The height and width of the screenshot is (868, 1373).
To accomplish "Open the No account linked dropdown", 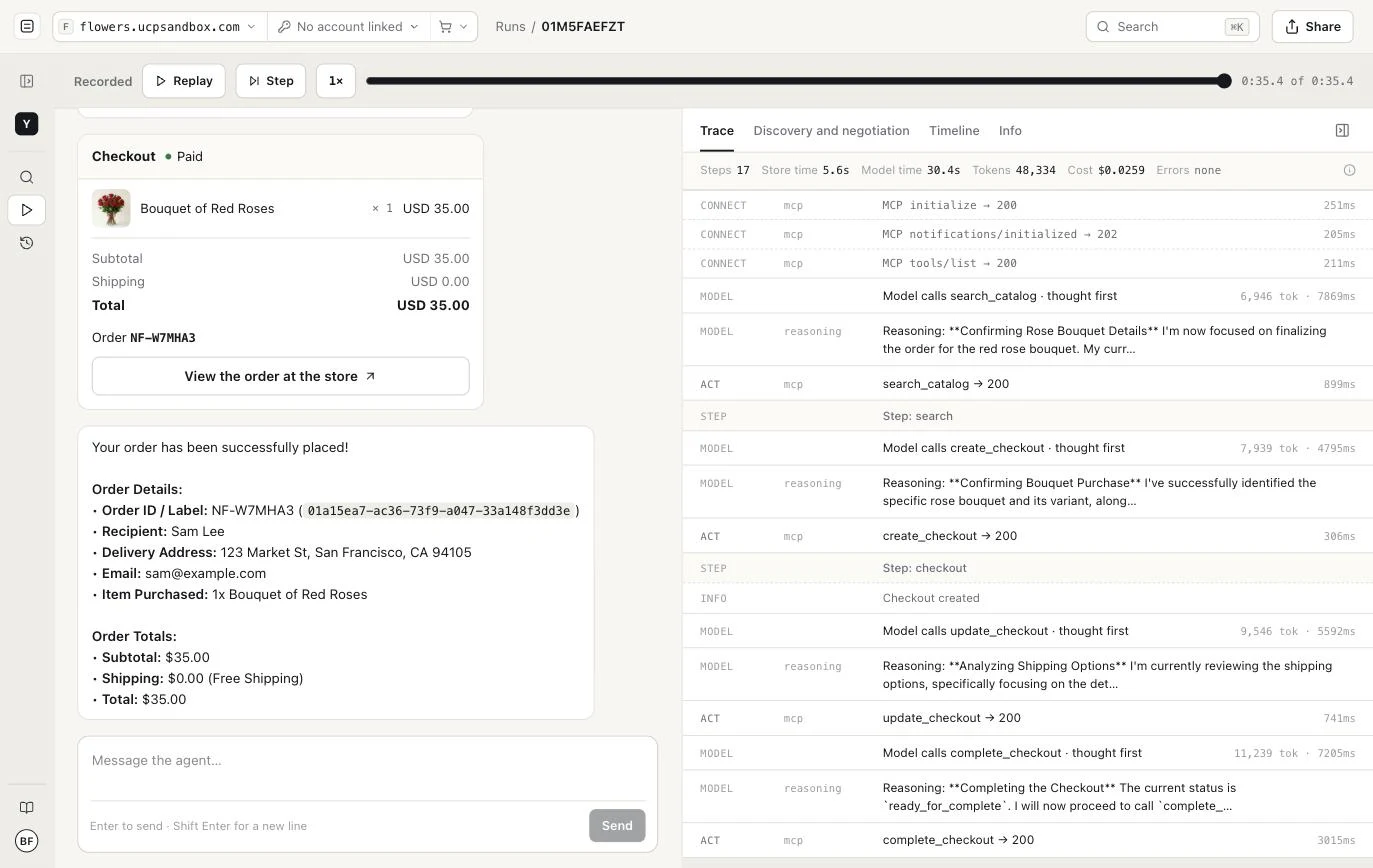I will [x=348, y=27].
